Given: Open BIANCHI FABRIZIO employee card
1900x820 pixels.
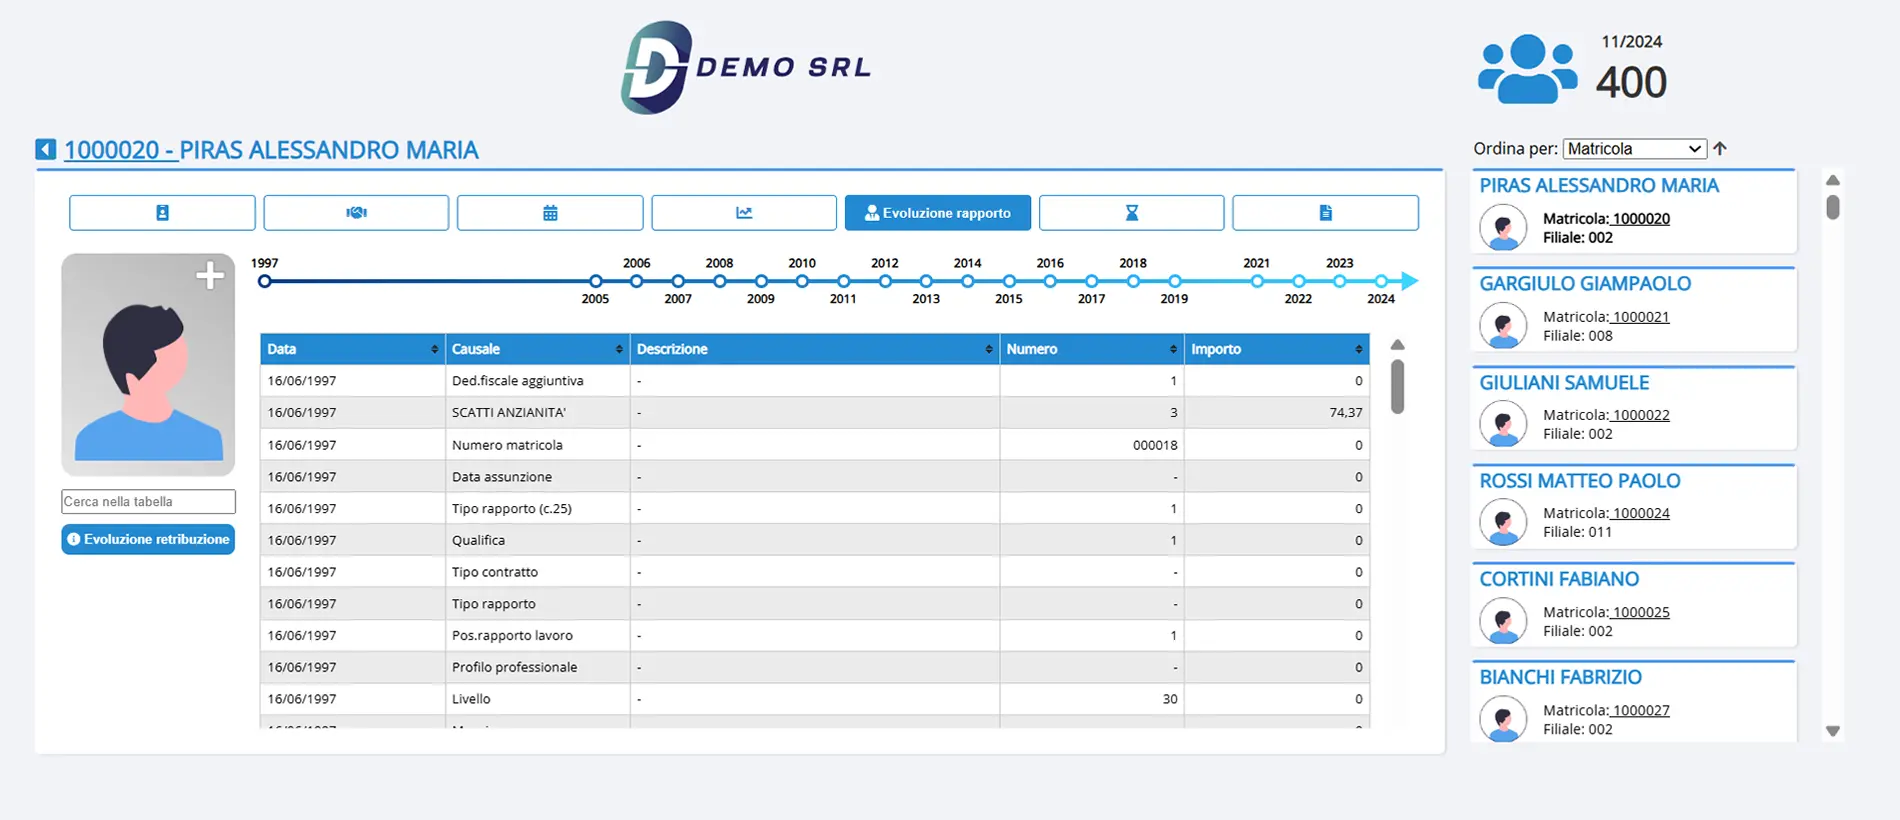Looking at the screenshot, I should click(x=1634, y=701).
